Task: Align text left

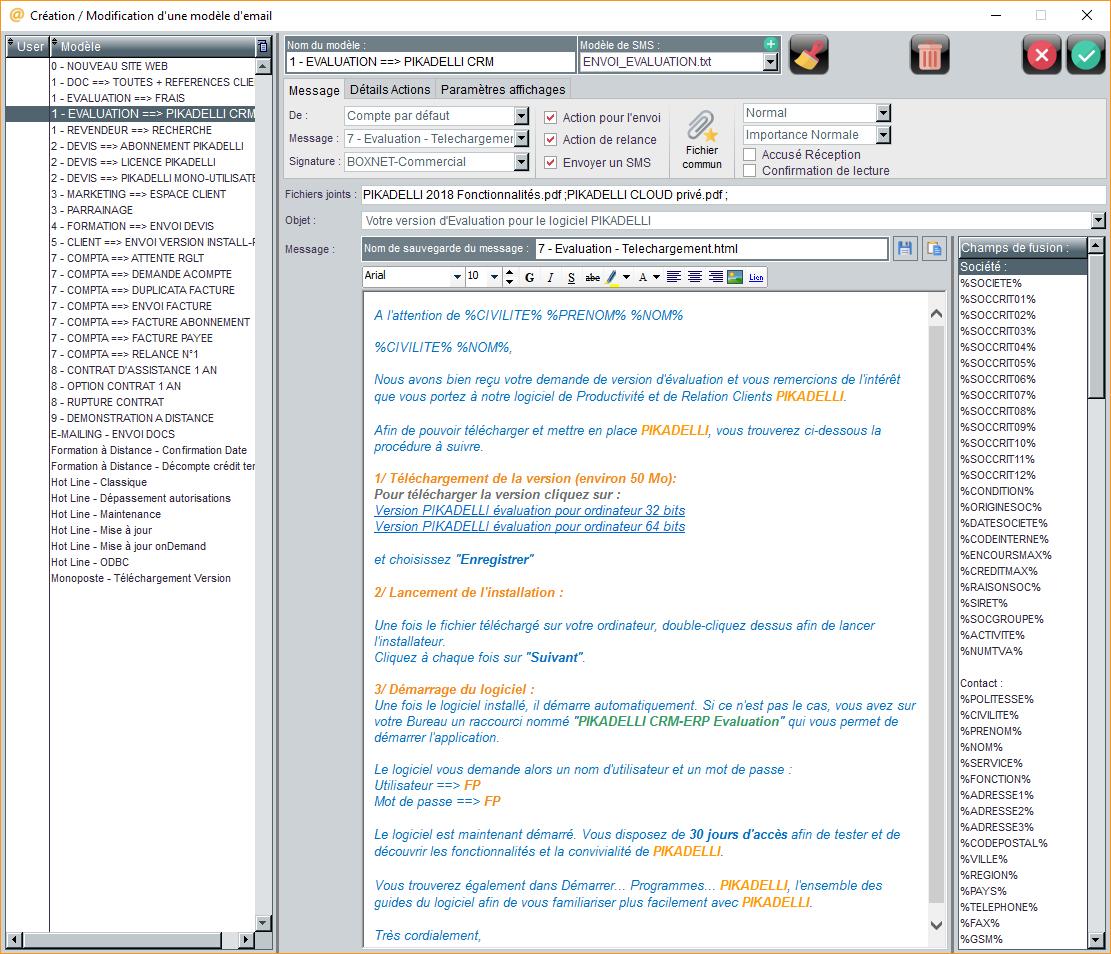Action: coord(674,277)
